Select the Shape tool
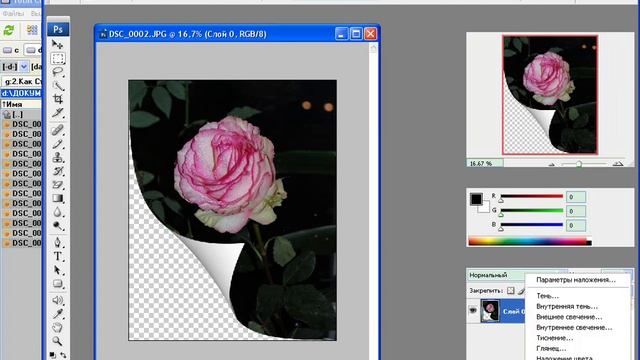Screen dimensions: 640x360 [x=58, y=283]
